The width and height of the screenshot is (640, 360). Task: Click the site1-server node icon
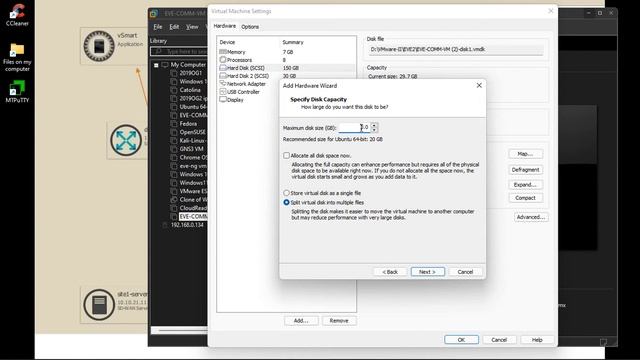point(99,305)
